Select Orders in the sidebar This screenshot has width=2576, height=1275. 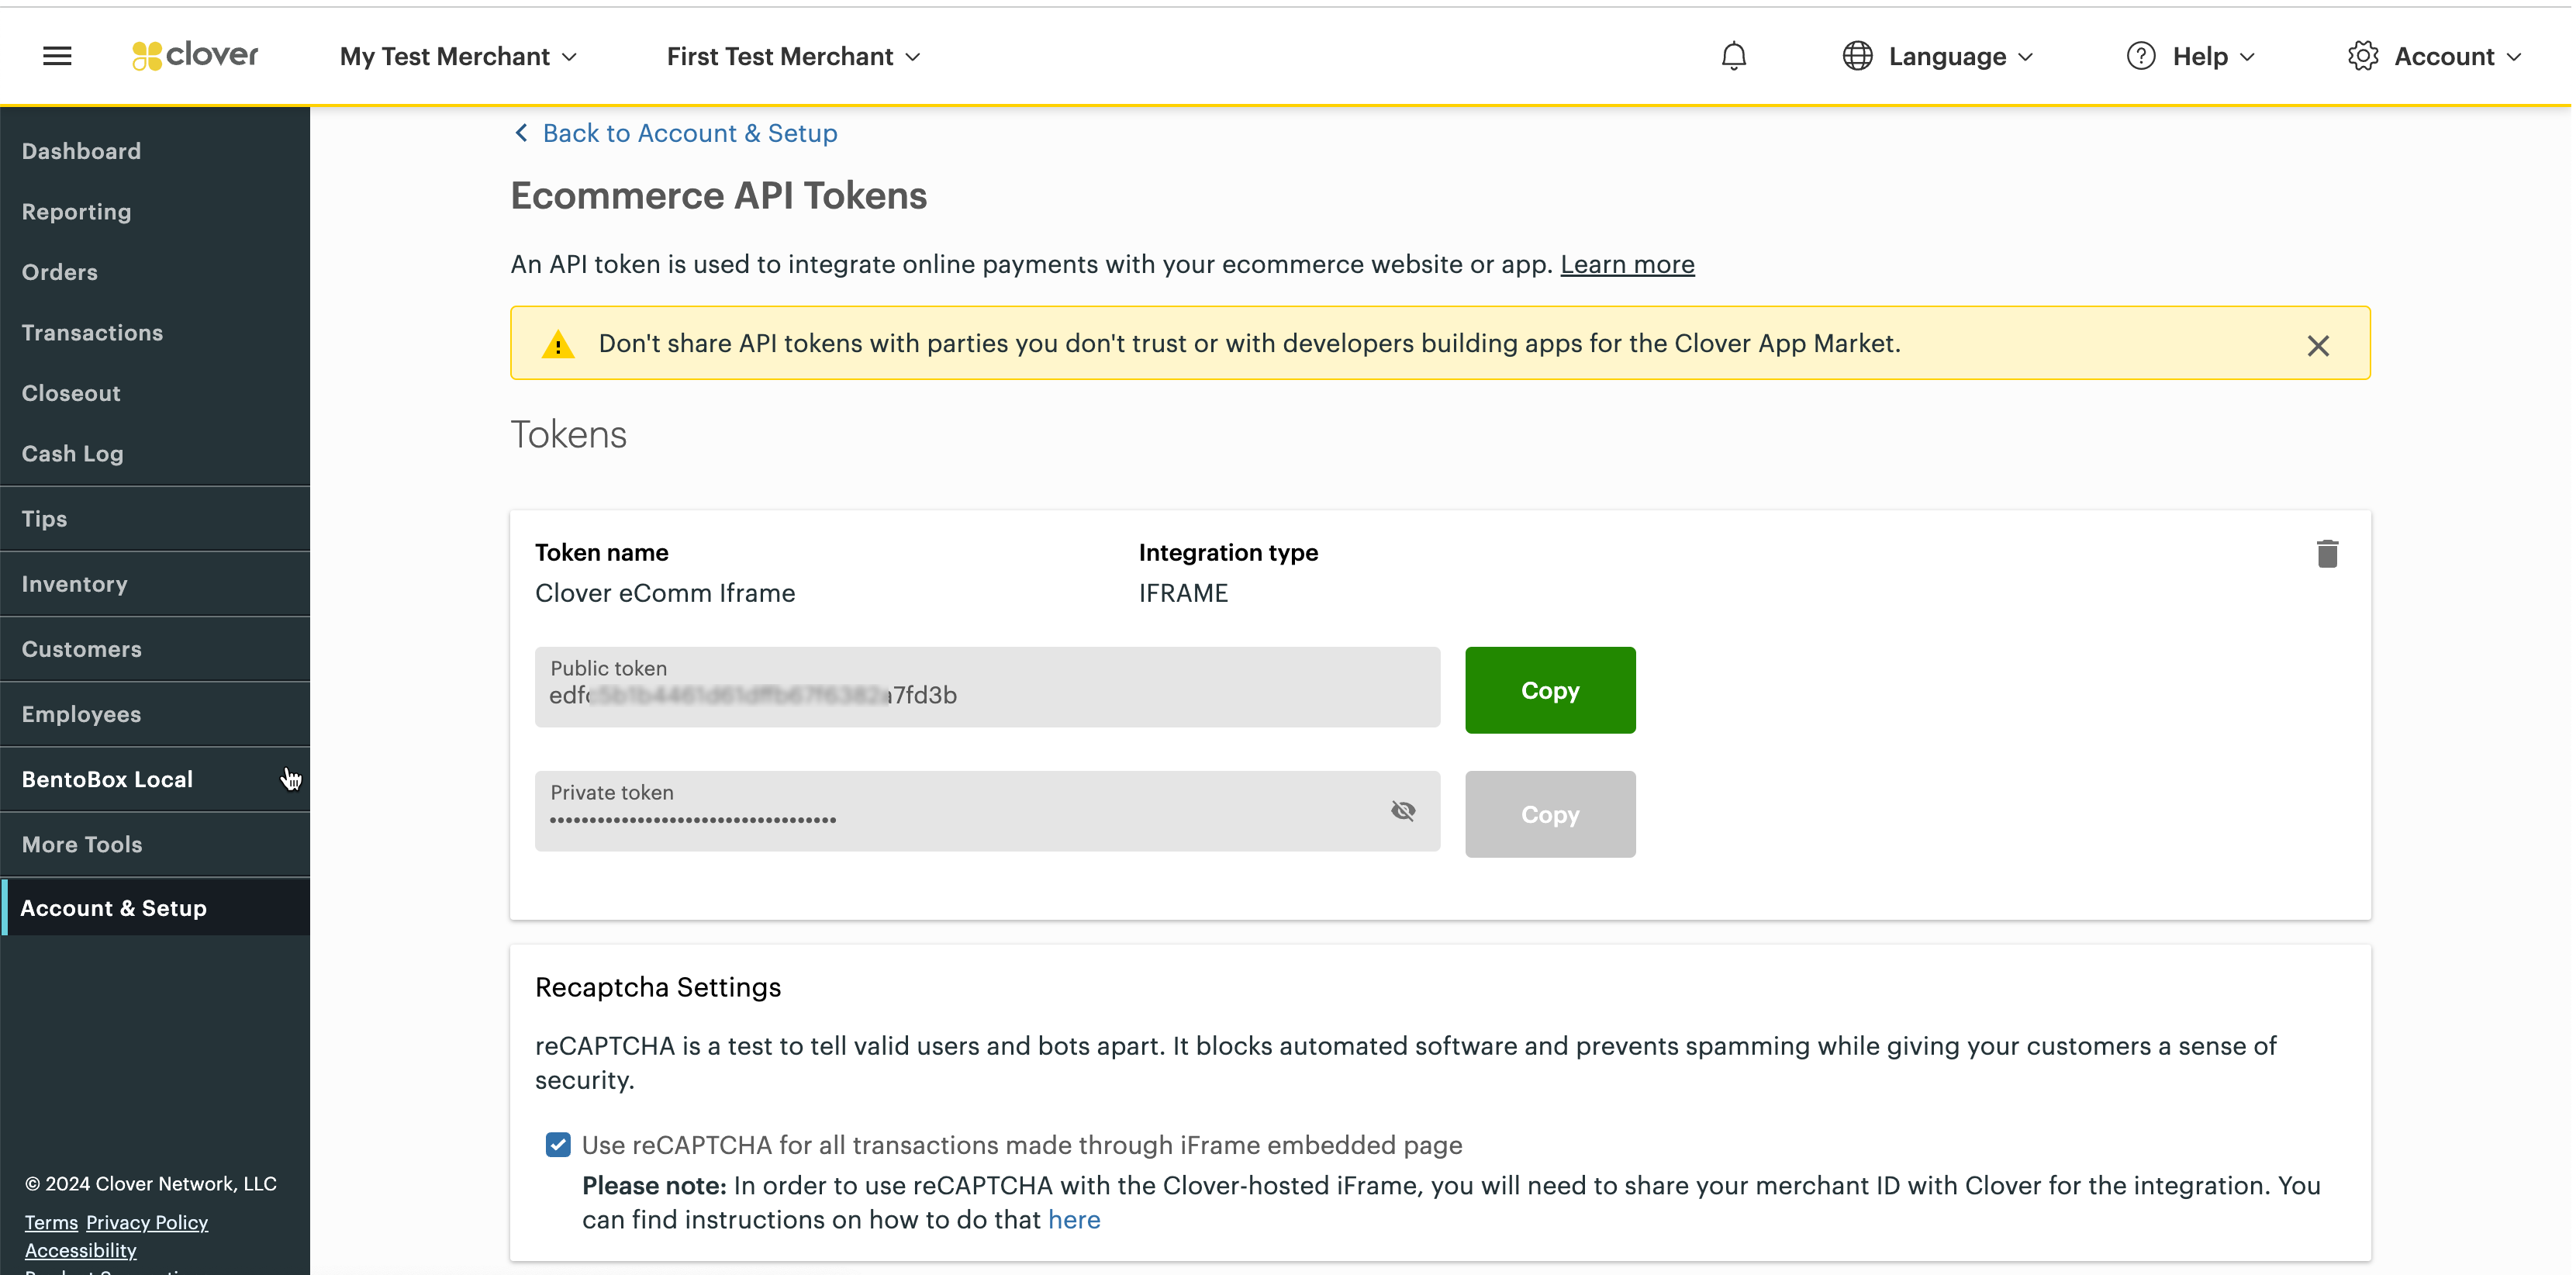pyautogui.click(x=155, y=272)
